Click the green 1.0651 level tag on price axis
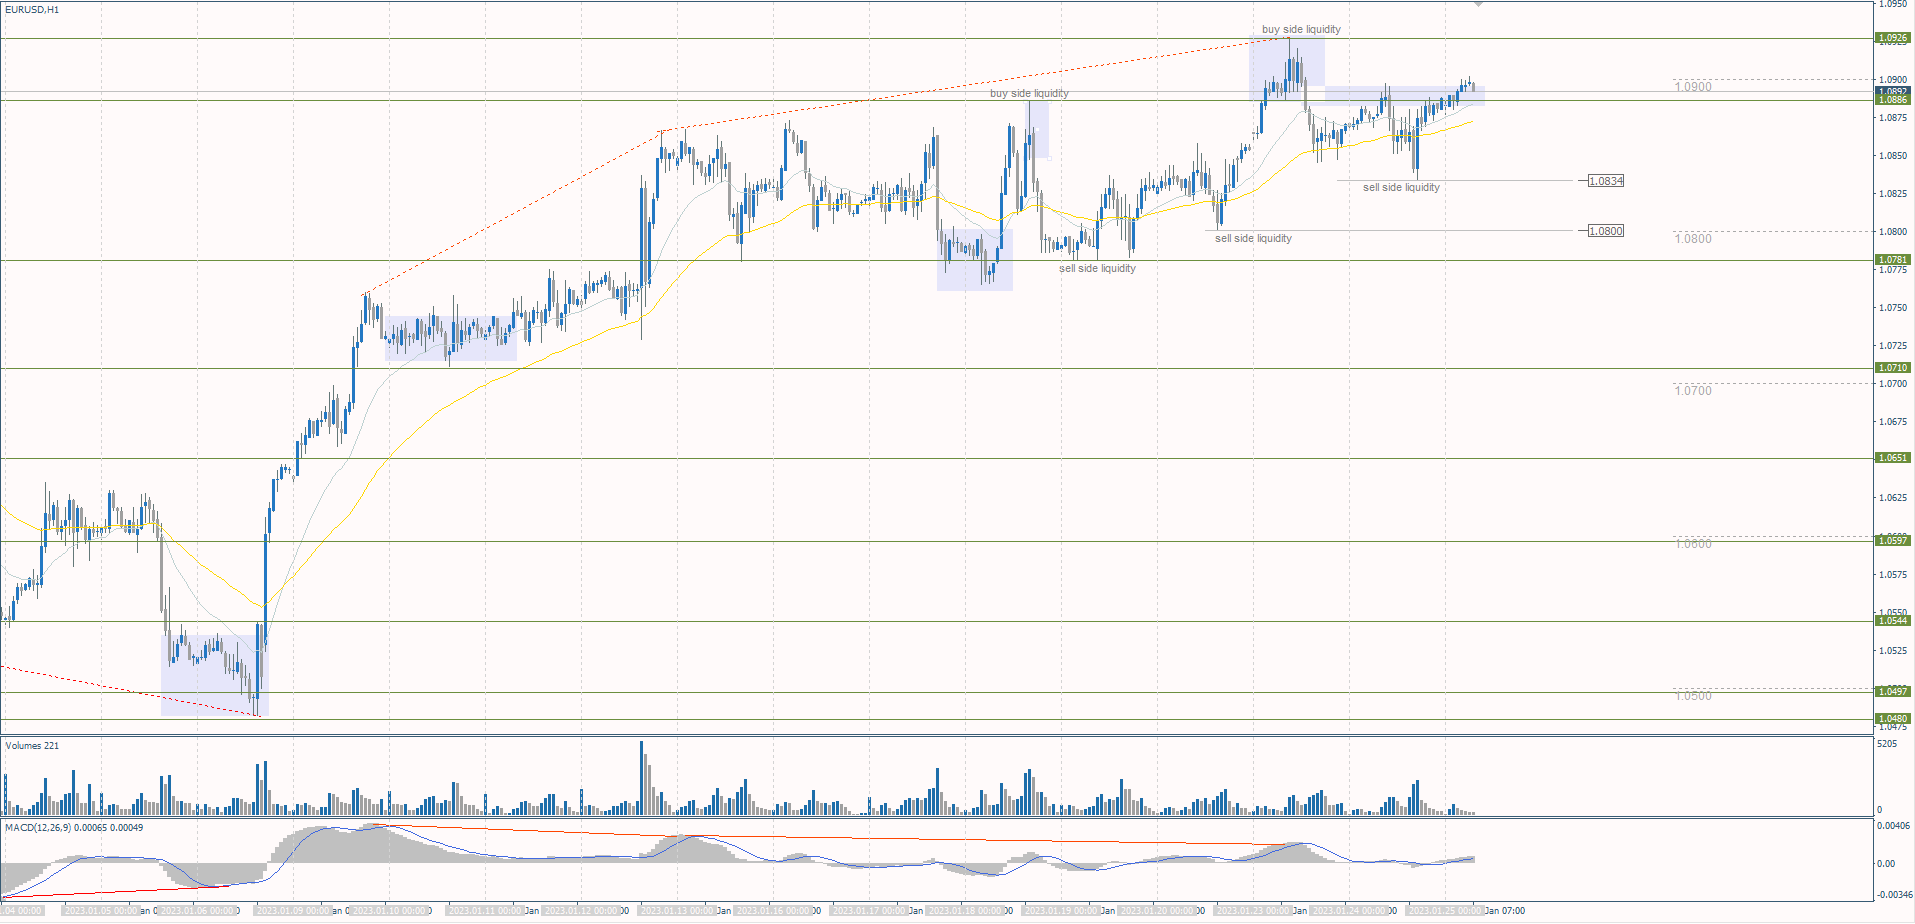This screenshot has height=924, width=1915. click(1893, 458)
